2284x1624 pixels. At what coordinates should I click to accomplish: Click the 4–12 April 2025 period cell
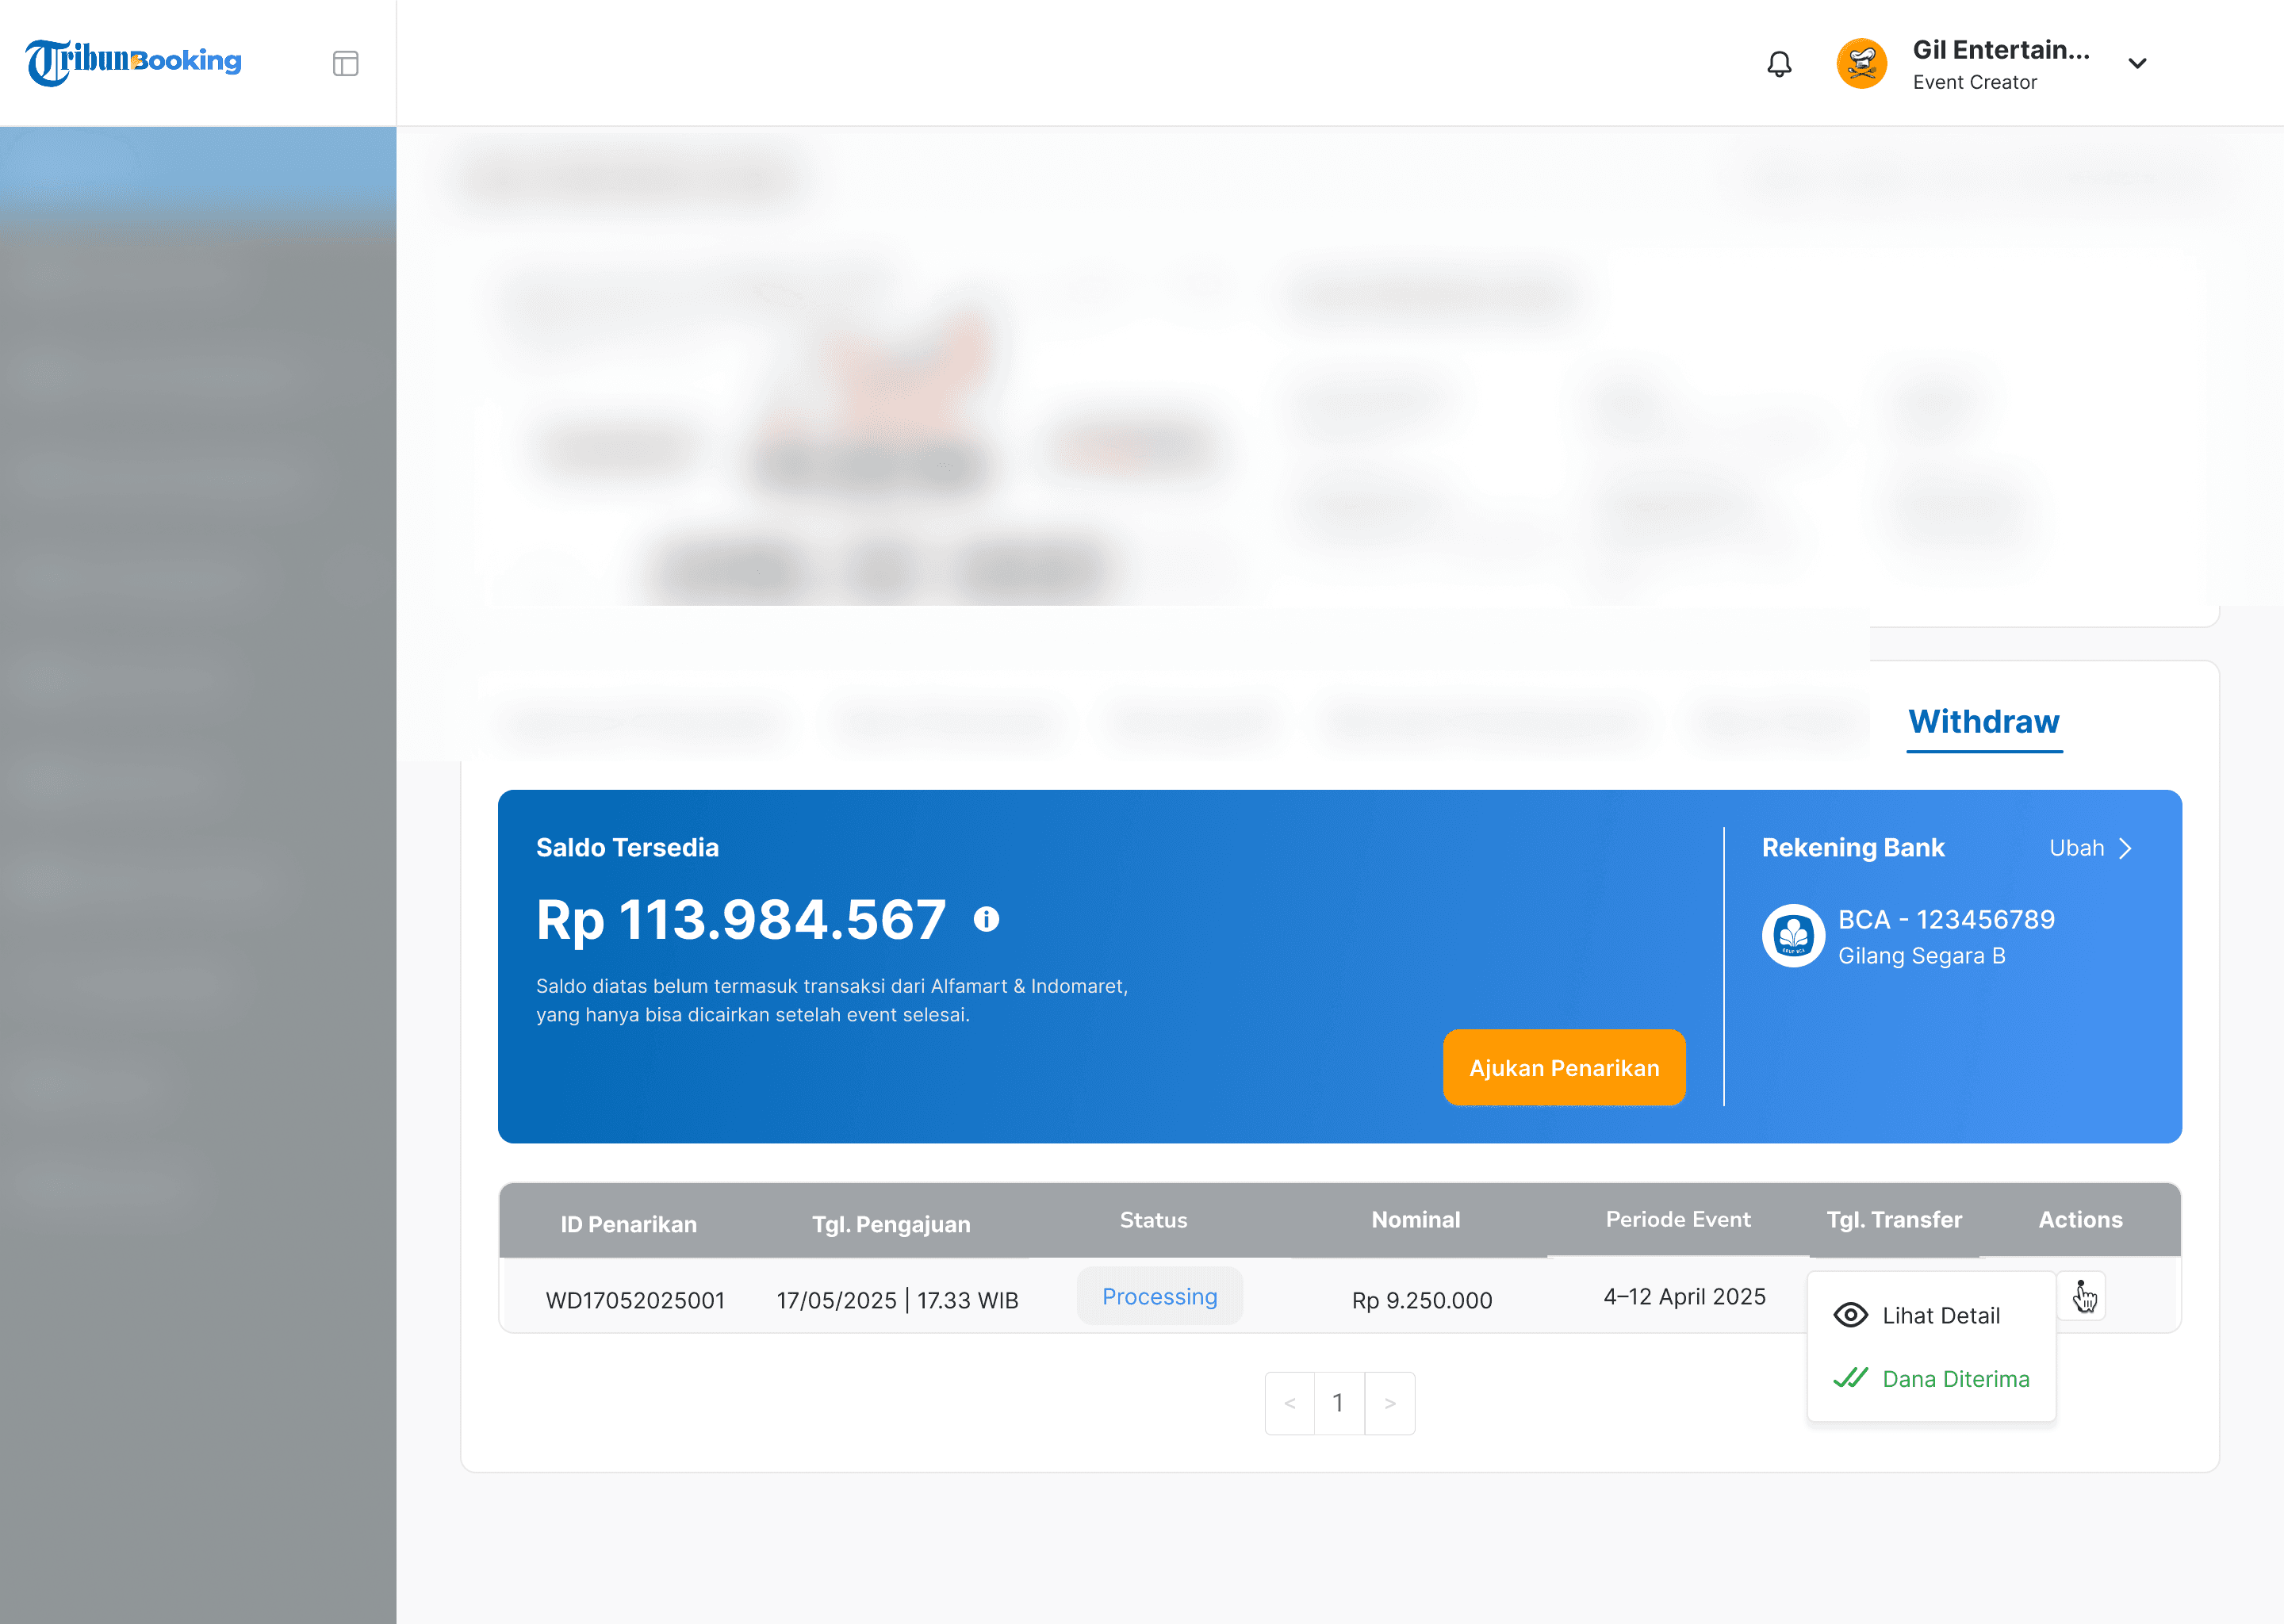click(1684, 1296)
